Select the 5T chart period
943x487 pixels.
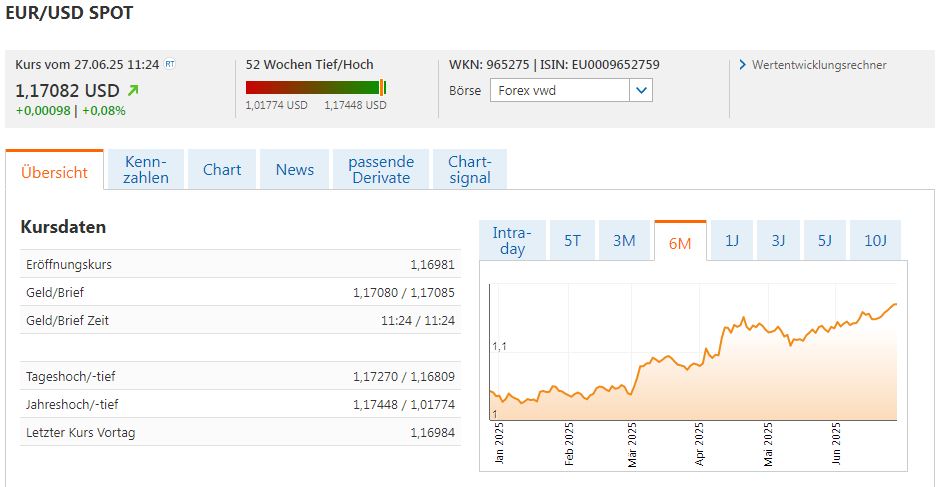tap(572, 241)
